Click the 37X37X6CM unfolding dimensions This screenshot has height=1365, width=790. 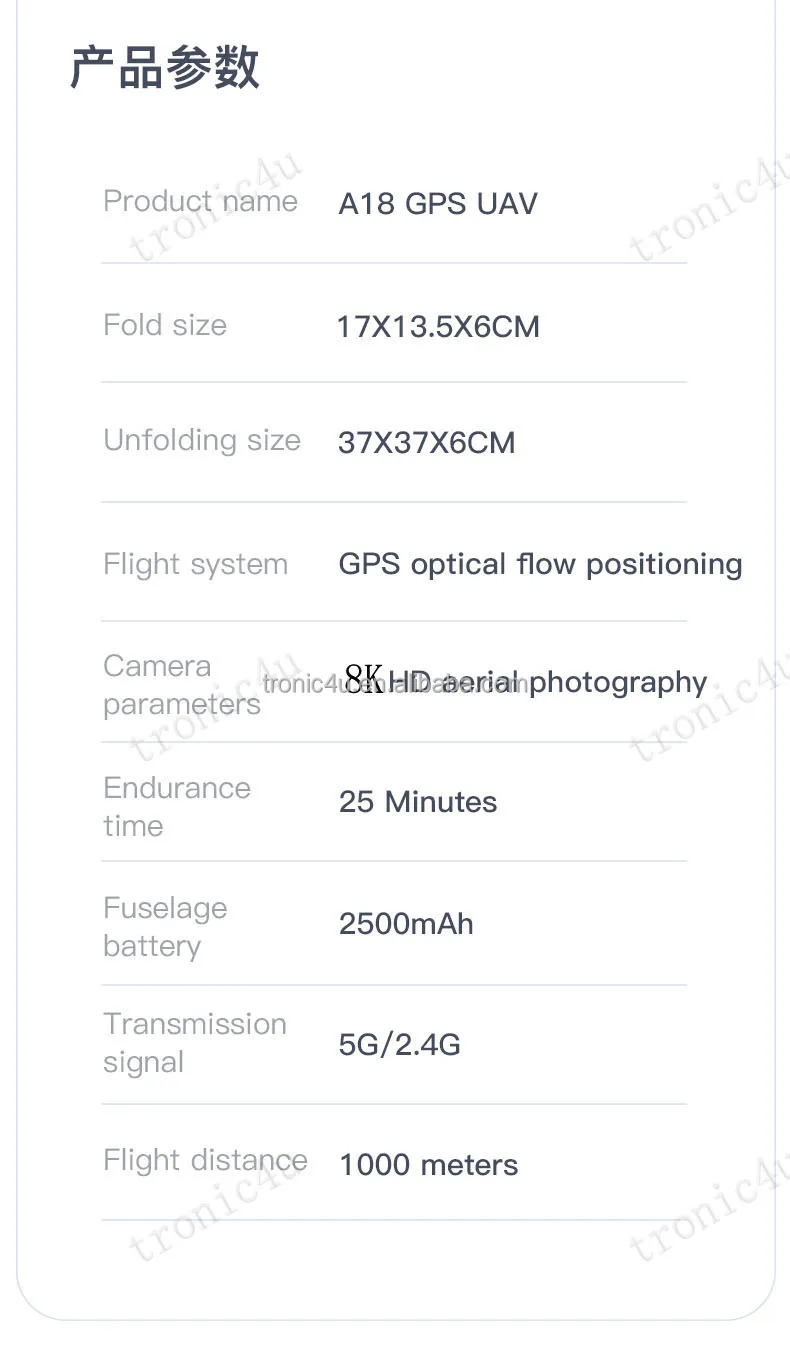(427, 443)
